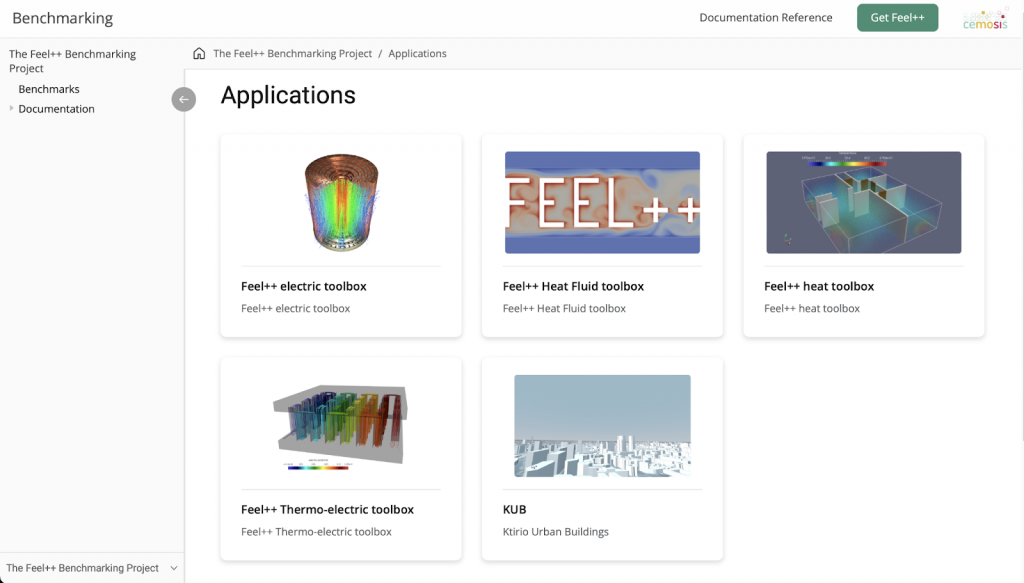Image resolution: width=1024 pixels, height=583 pixels.
Task: Open the Heat Fluid toolbox FEEL++ thumbnail
Action: pos(602,202)
